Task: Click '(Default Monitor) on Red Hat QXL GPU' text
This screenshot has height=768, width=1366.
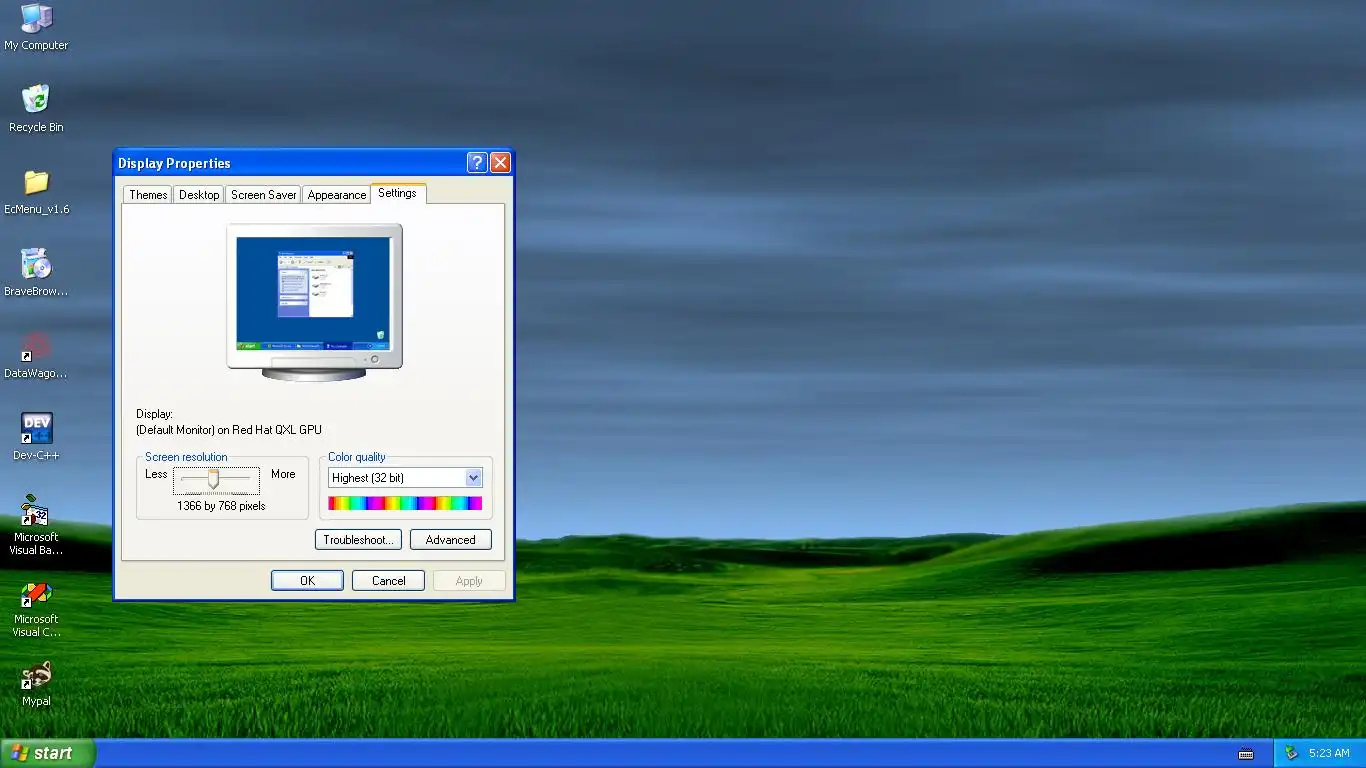Action: coord(229,430)
